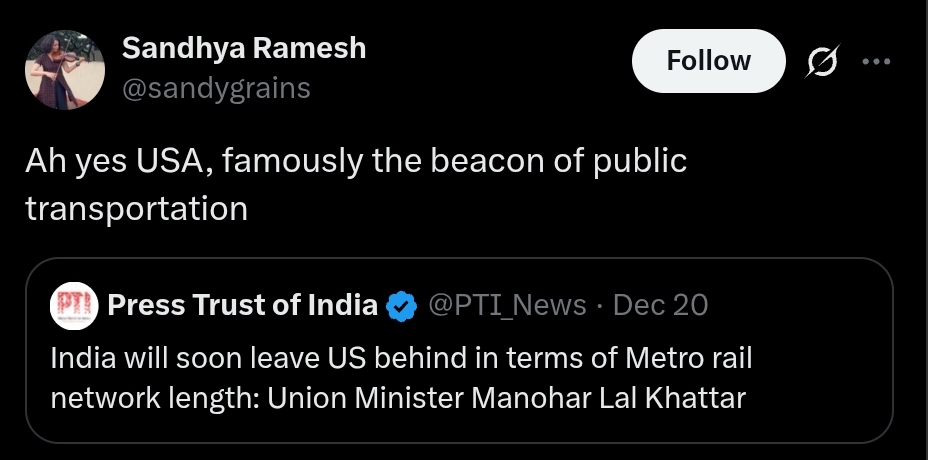Click the 'Ah yes USA' tweet line
This screenshot has height=460, width=928.
356,162
